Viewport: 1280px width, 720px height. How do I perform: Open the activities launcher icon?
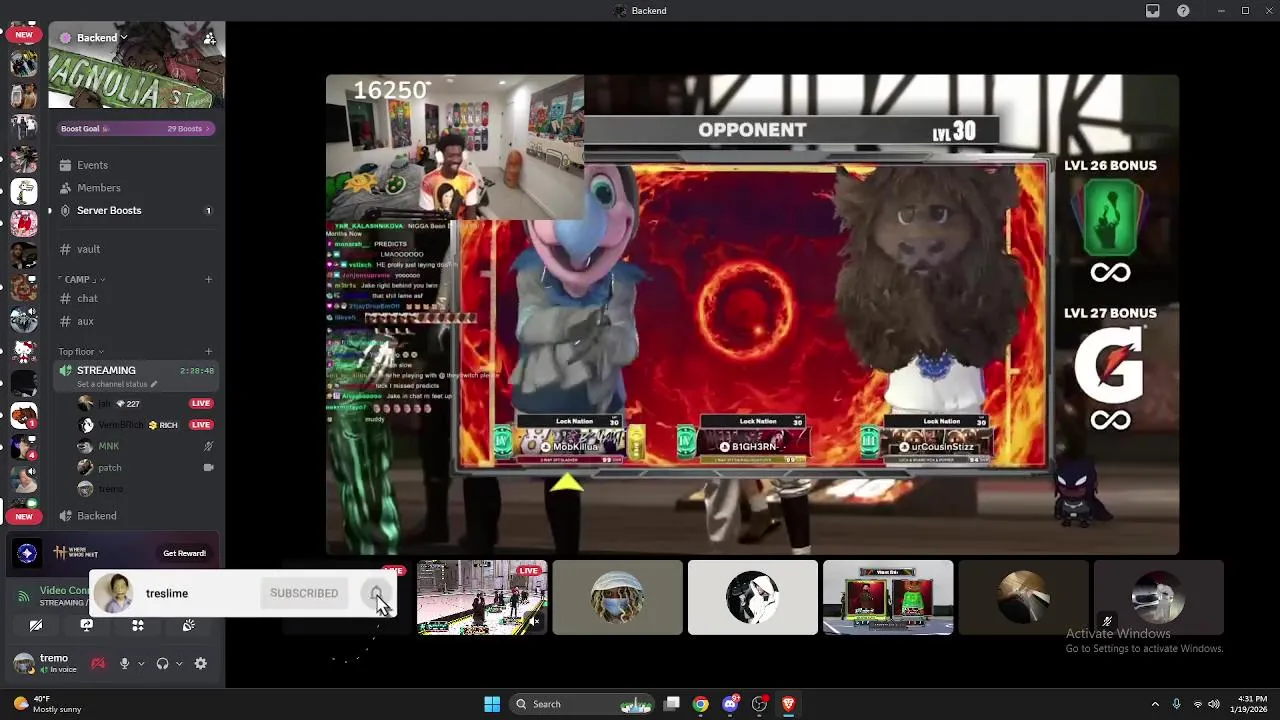138,625
